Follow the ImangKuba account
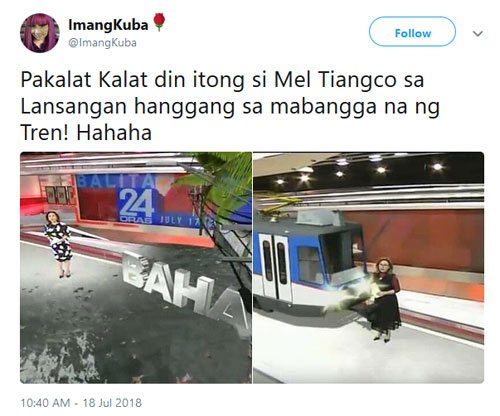 click(412, 32)
